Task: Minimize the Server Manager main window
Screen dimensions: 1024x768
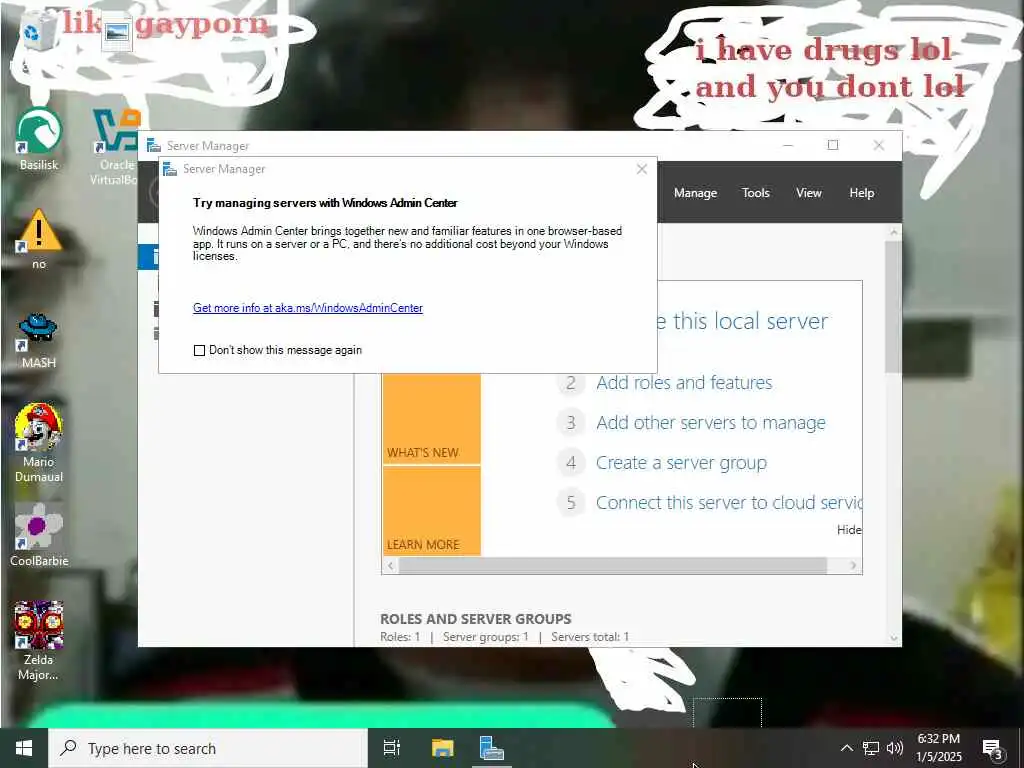Action: (x=788, y=145)
